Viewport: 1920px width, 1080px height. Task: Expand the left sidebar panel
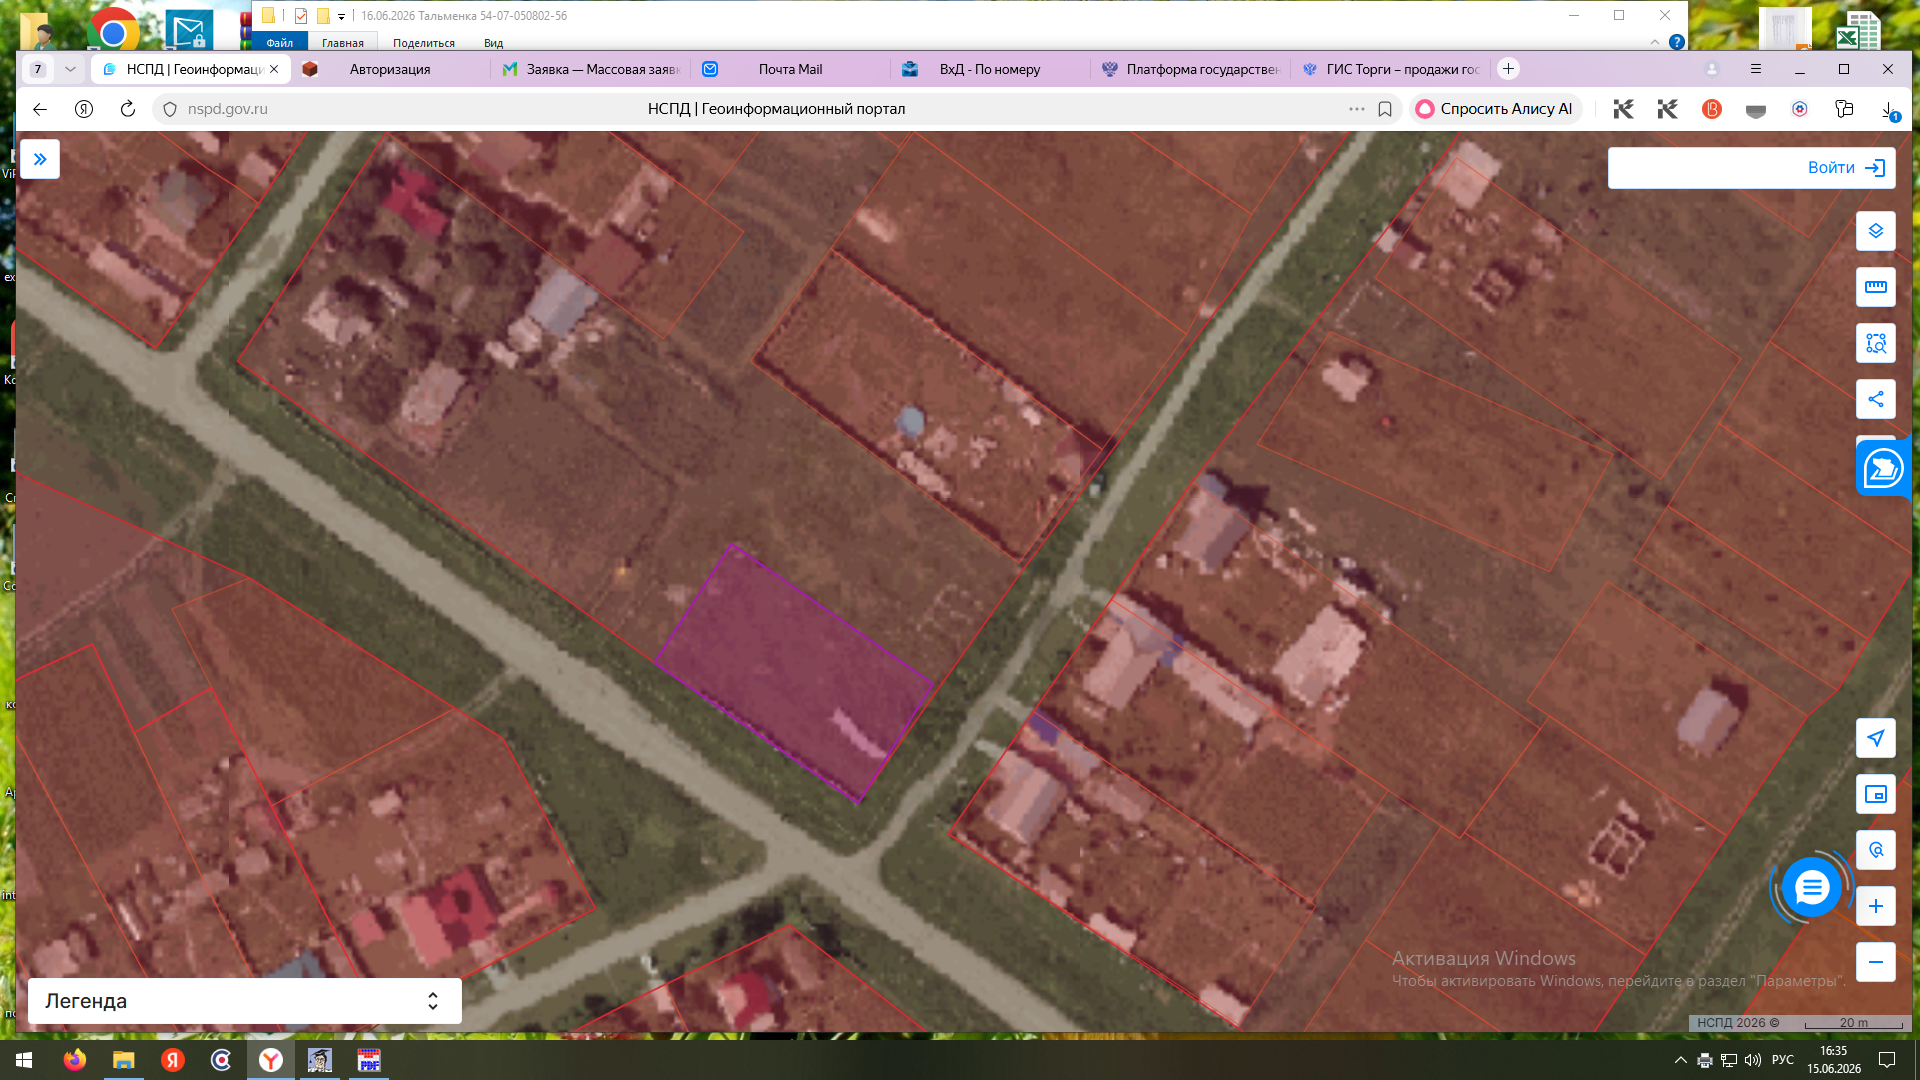40,159
